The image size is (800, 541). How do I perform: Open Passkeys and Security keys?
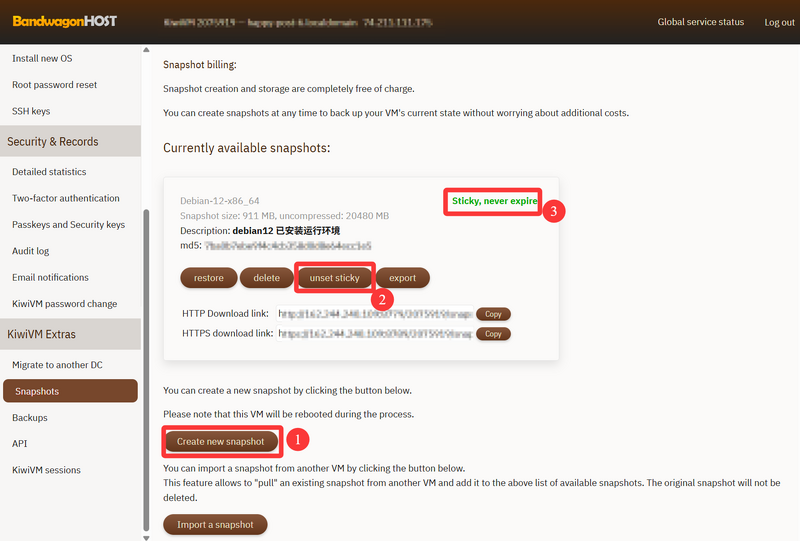tap(68, 225)
